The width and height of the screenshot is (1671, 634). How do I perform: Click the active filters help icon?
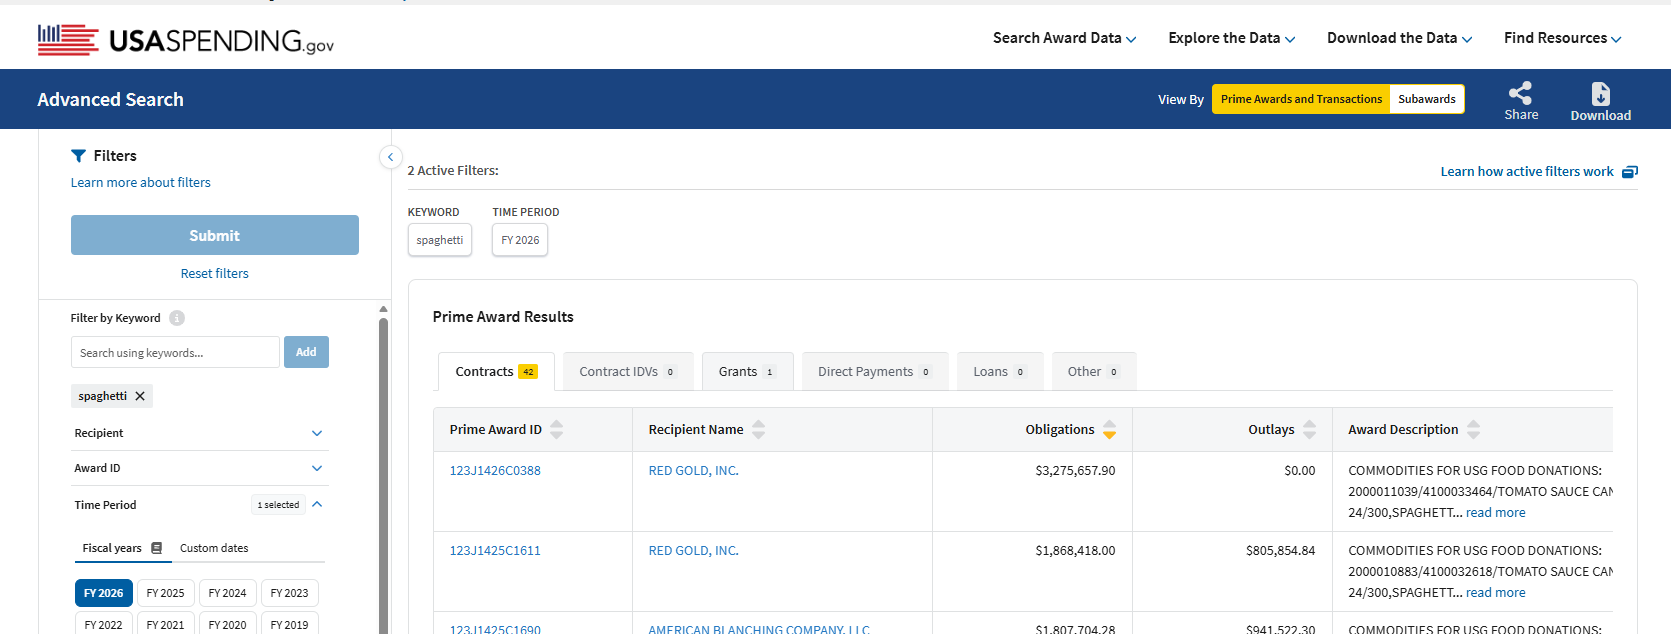click(x=1630, y=172)
